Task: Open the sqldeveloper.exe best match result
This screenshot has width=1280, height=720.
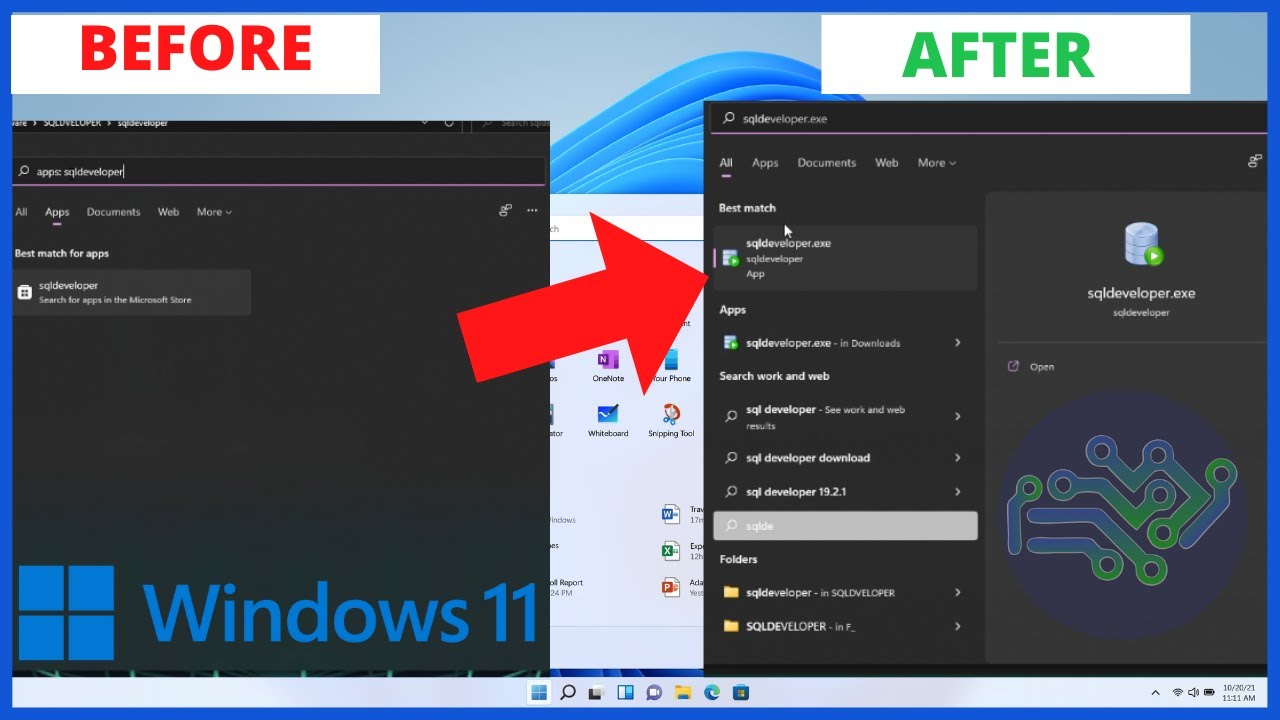Action: tap(845, 258)
